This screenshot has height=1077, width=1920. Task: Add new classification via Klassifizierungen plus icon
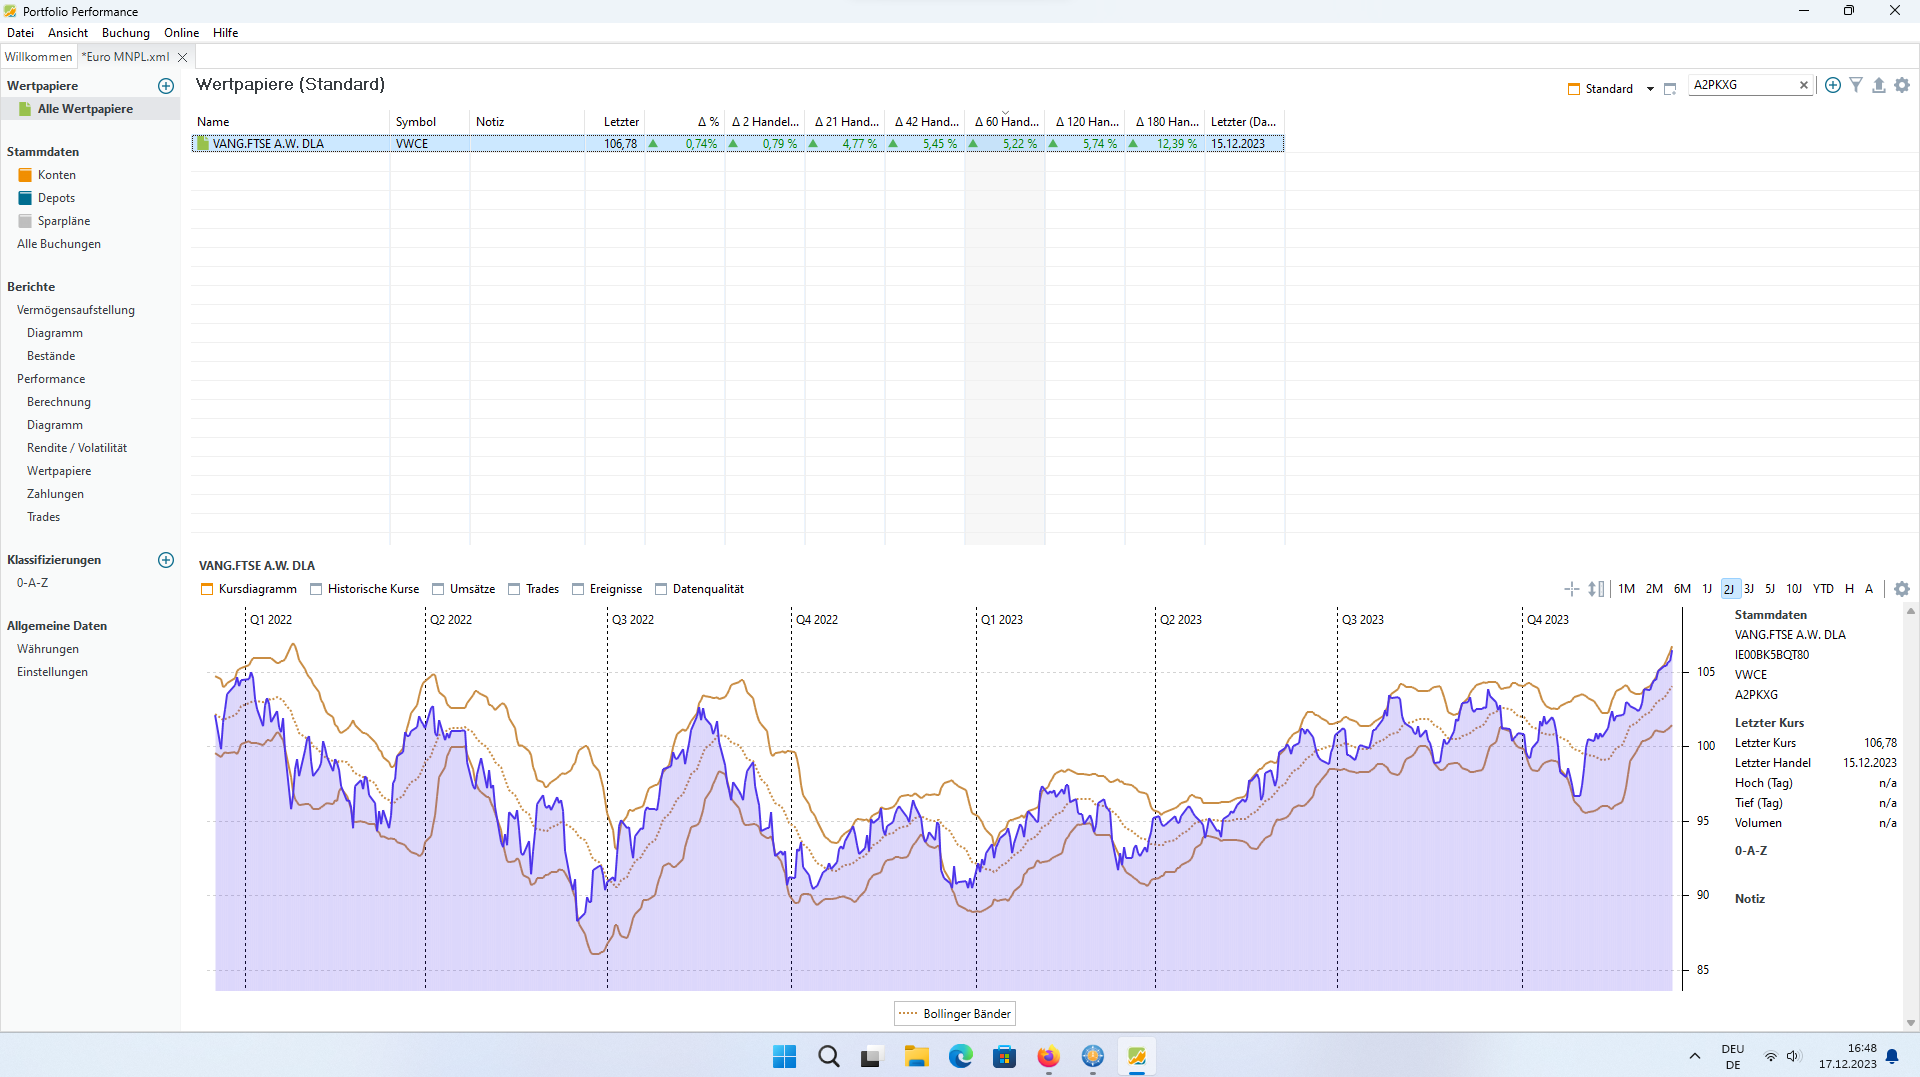coord(166,560)
